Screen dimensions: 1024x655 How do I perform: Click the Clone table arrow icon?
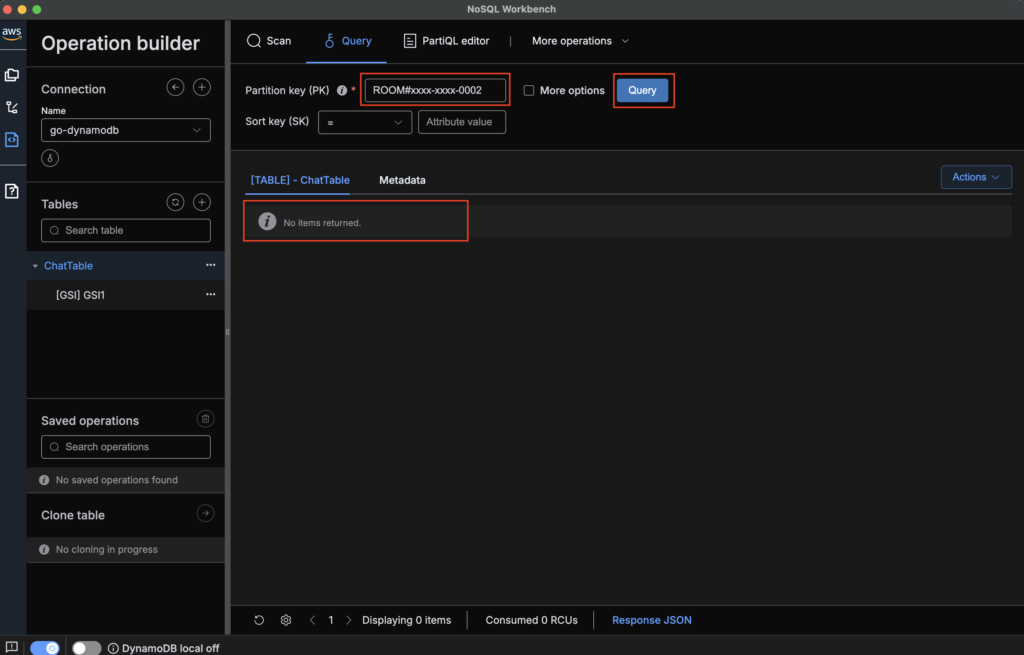[x=205, y=514]
